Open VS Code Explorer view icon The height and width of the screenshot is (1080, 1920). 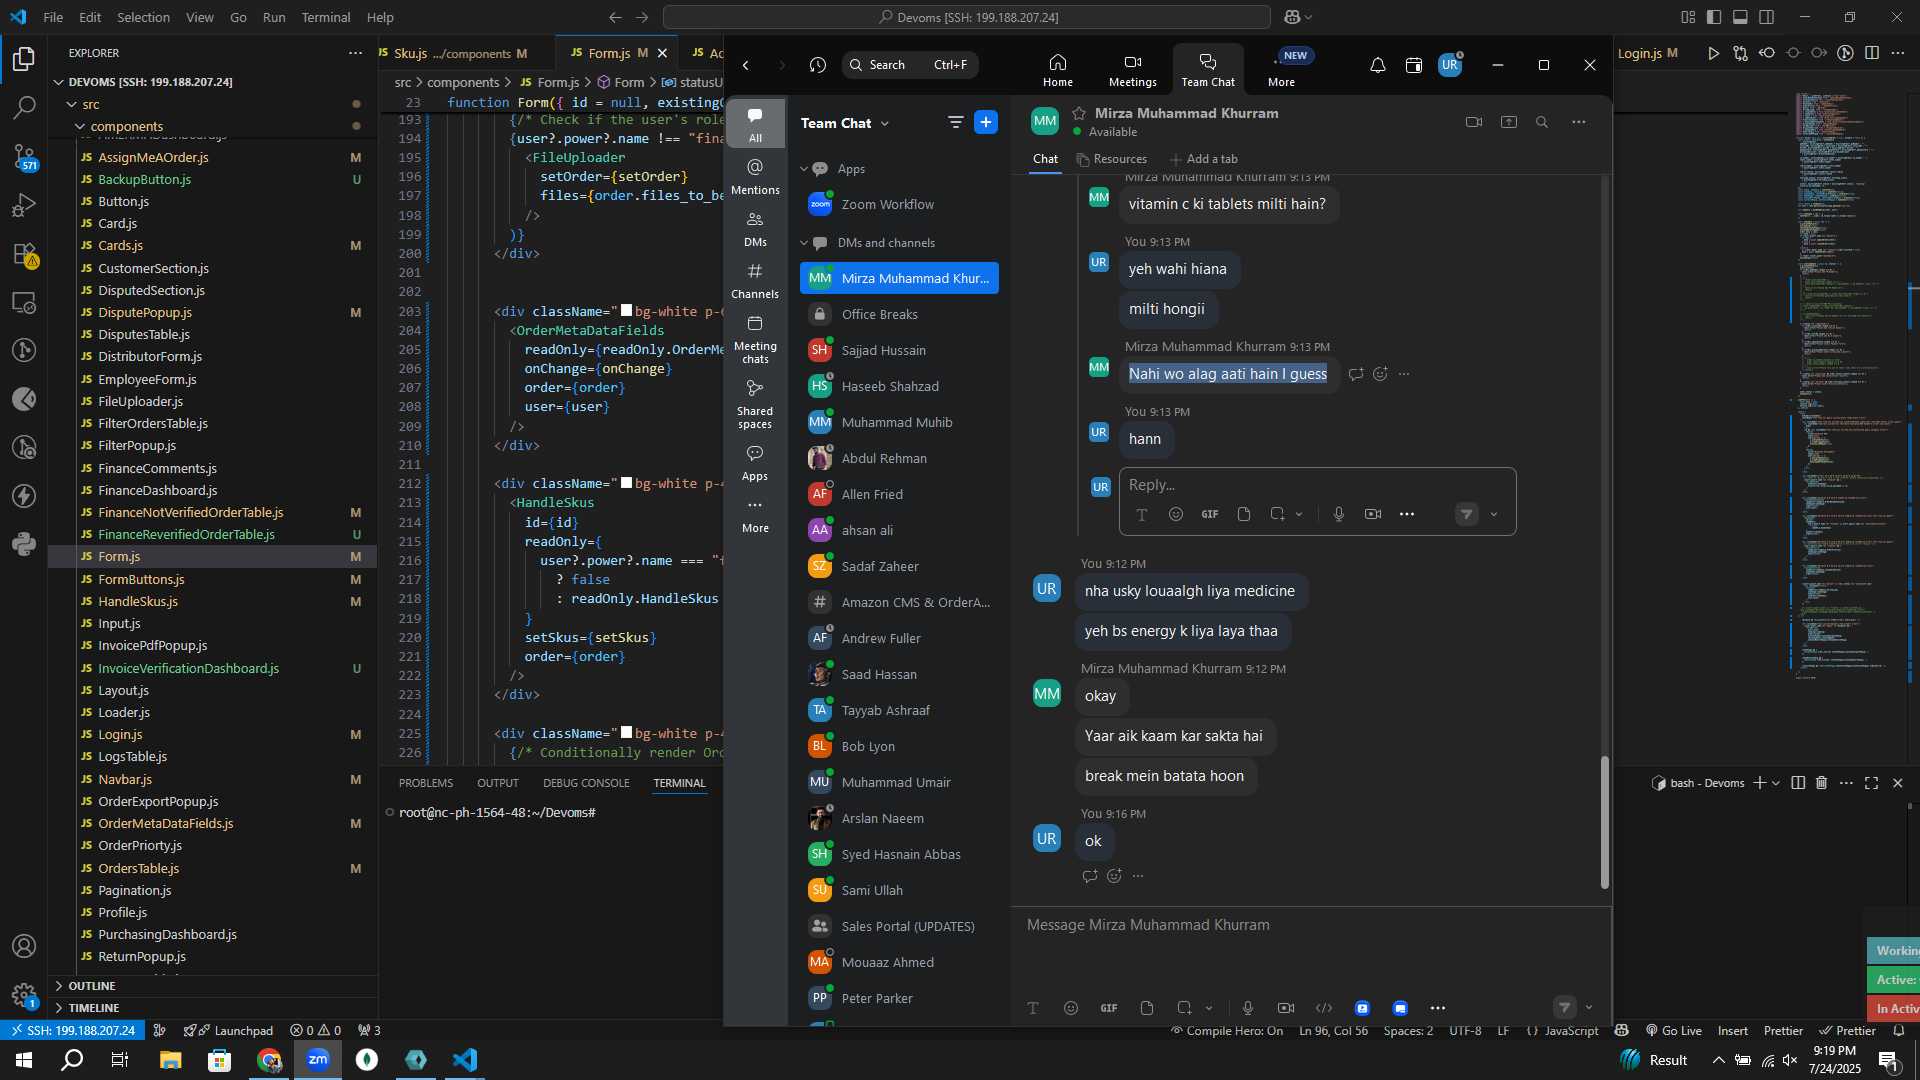pos(24,59)
